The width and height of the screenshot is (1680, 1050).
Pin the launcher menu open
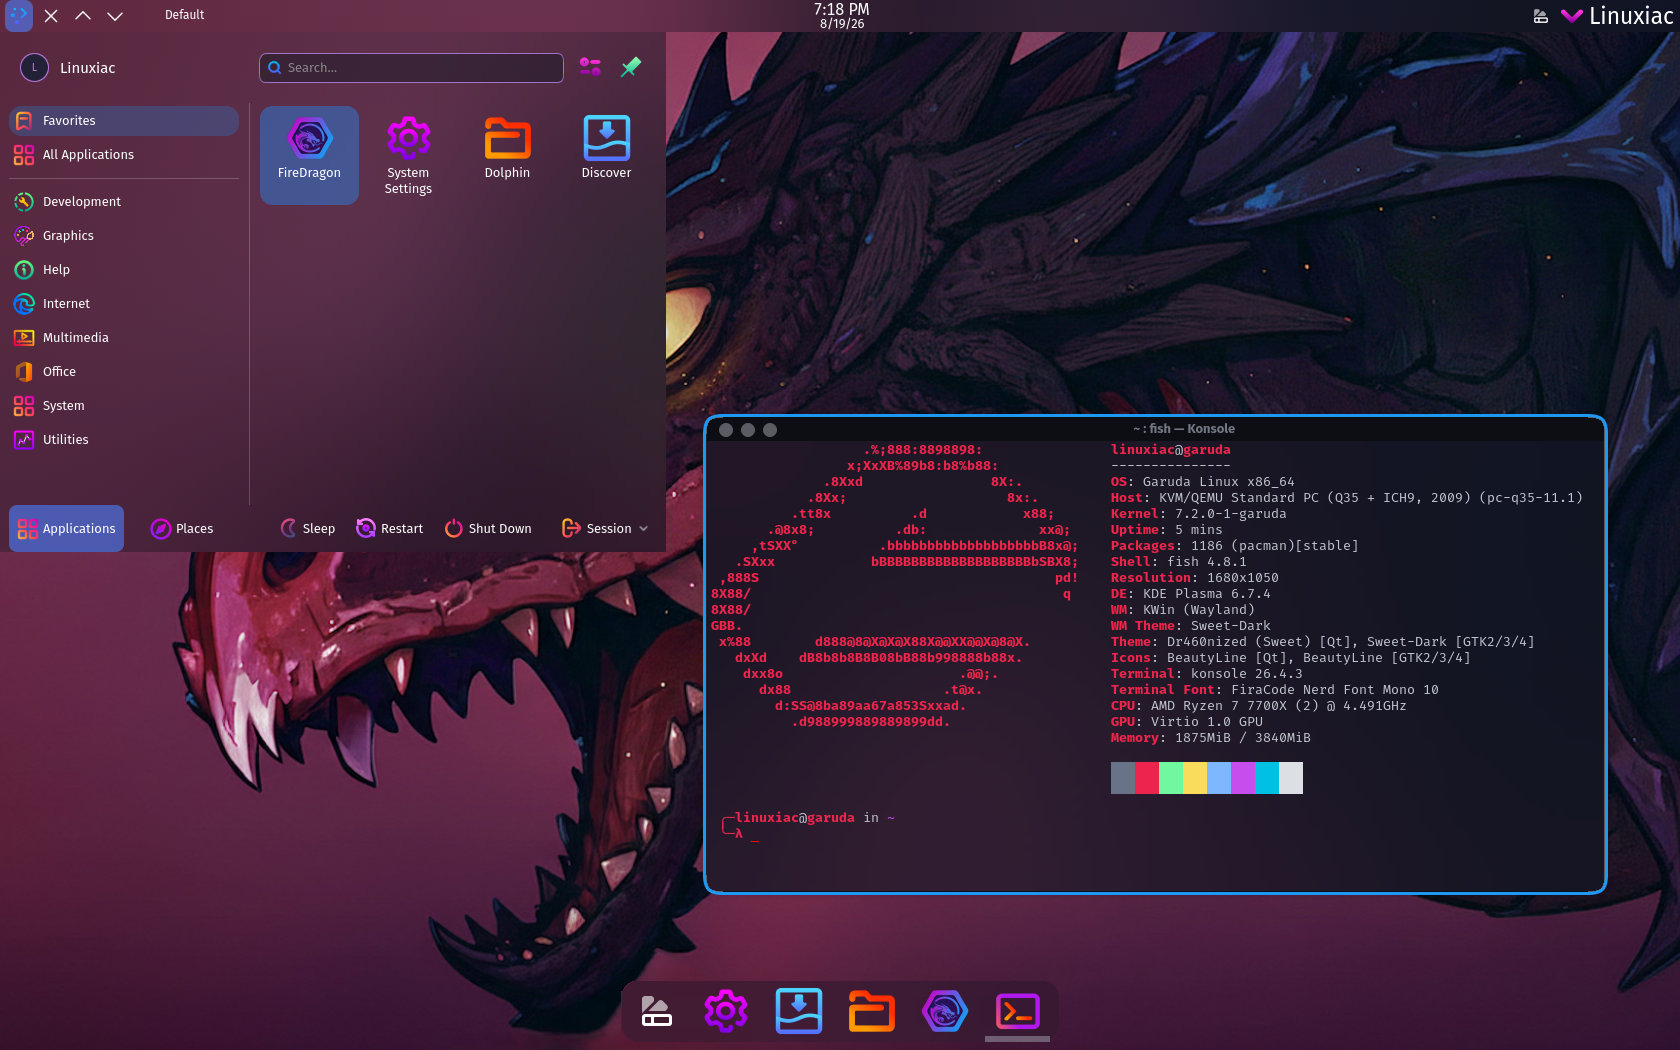coord(631,67)
